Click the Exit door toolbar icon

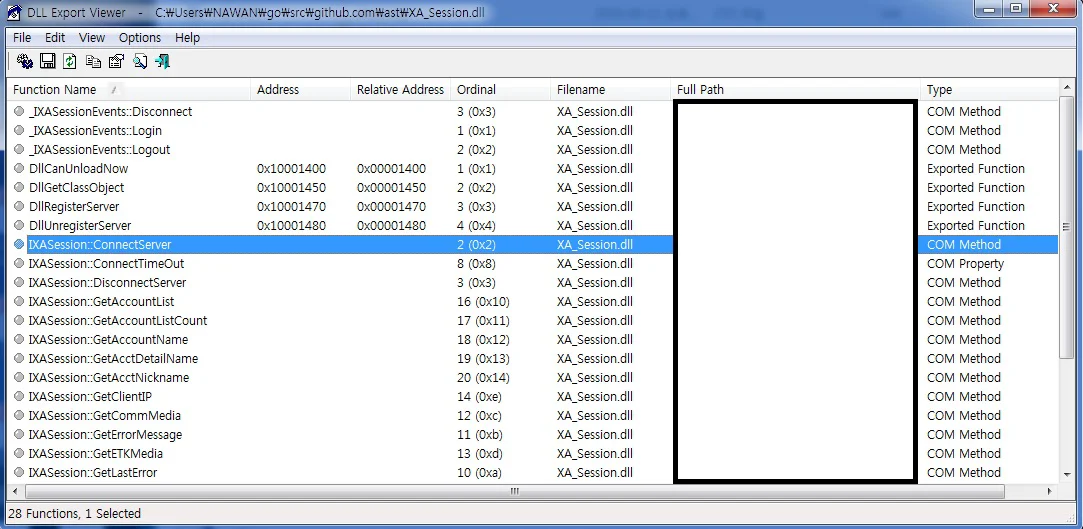coord(162,61)
